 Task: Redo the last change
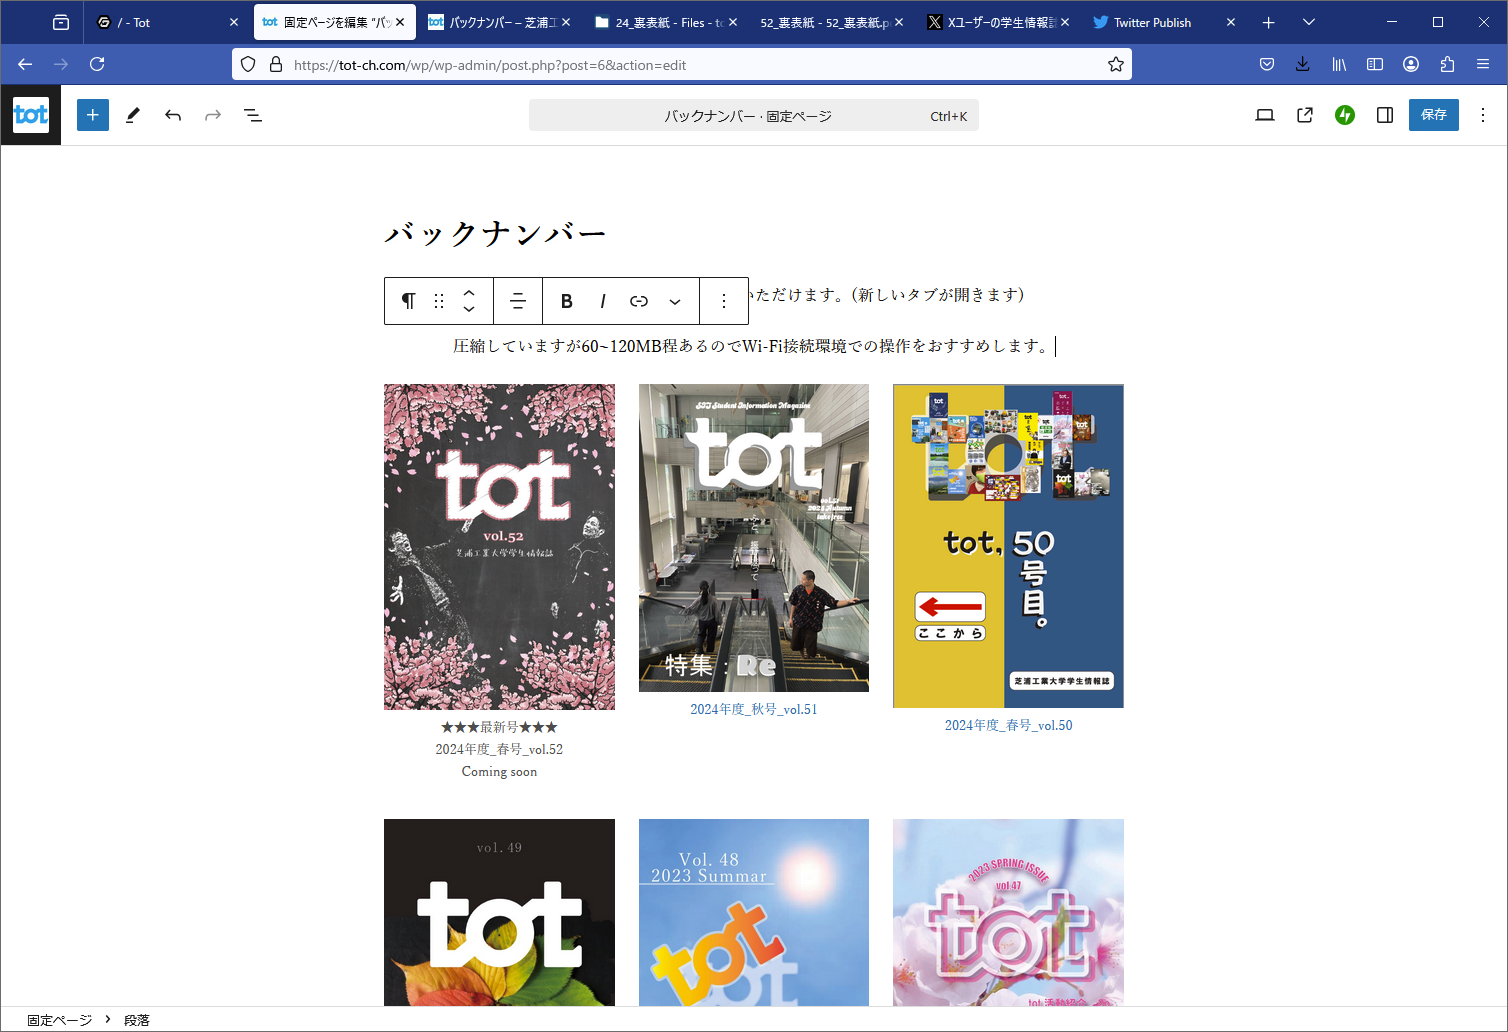212,114
